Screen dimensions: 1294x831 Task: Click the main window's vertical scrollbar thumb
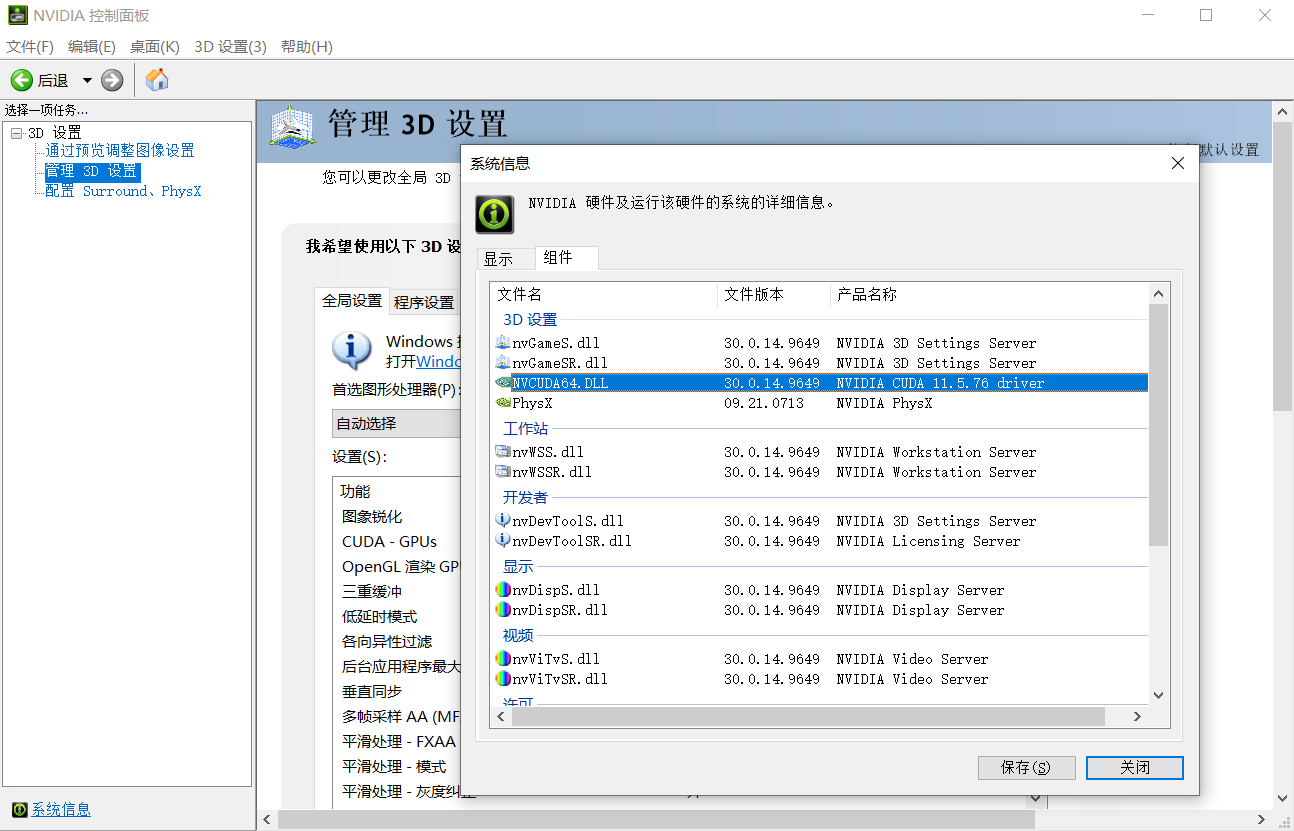(1283, 266)
